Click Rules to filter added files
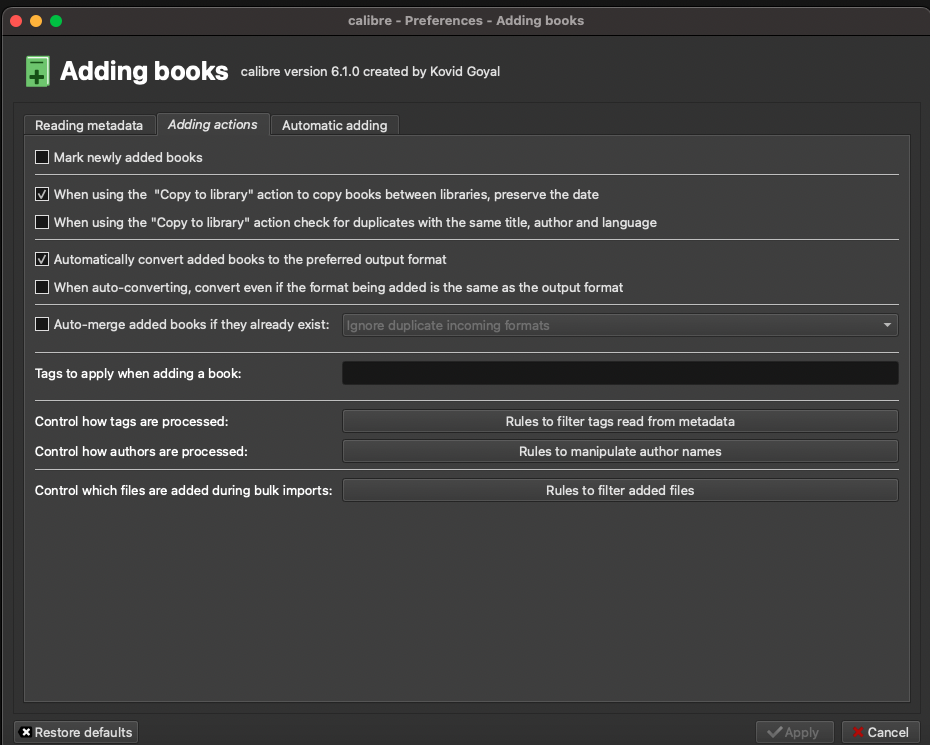The height and width of the screenshot is (745, 930). click(x=620, y=490)
